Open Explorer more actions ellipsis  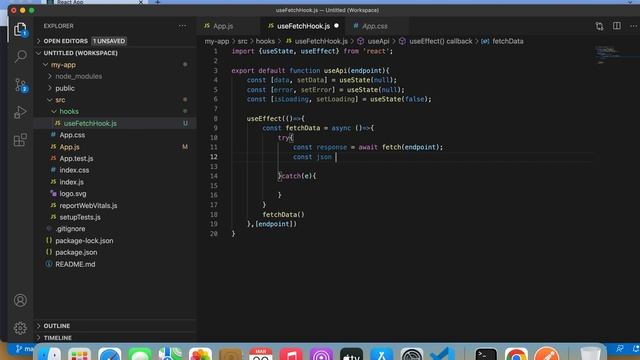point(182,26)
